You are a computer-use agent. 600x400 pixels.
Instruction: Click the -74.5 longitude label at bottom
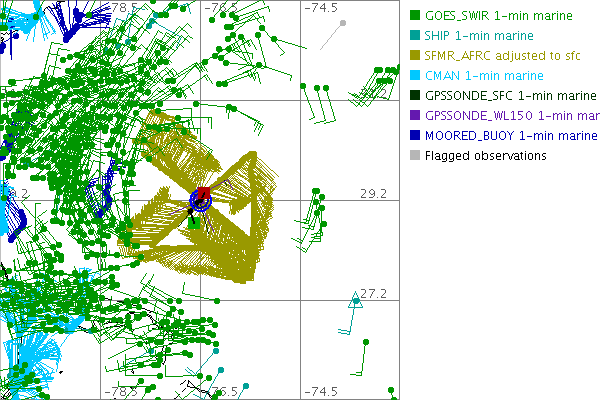coord(322,391)
